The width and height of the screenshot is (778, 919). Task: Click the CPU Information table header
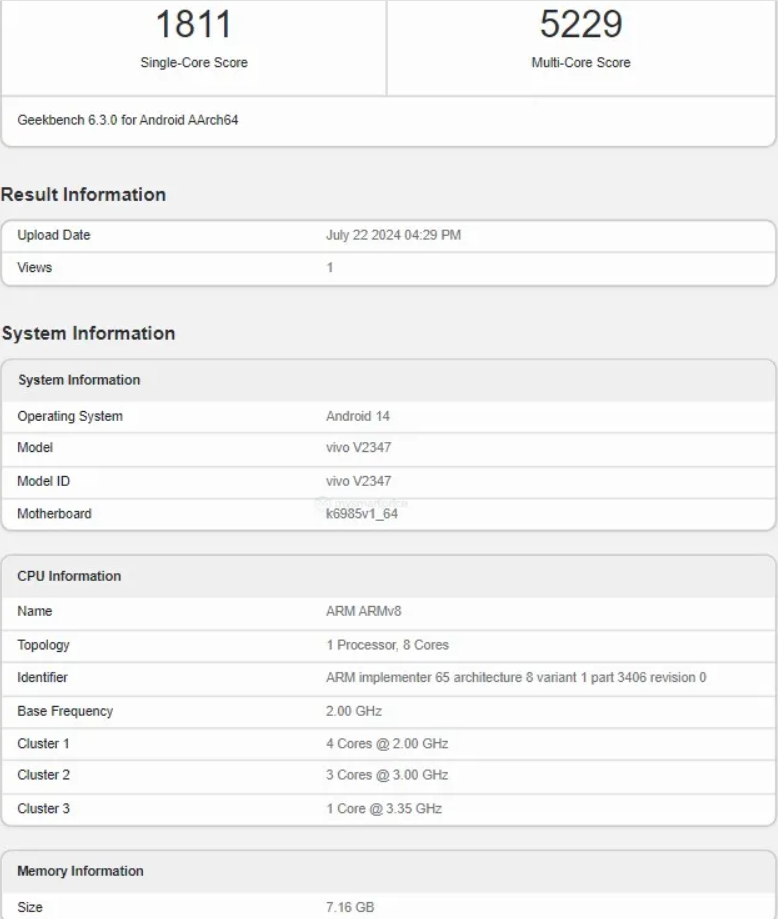[x=69, y=576]
